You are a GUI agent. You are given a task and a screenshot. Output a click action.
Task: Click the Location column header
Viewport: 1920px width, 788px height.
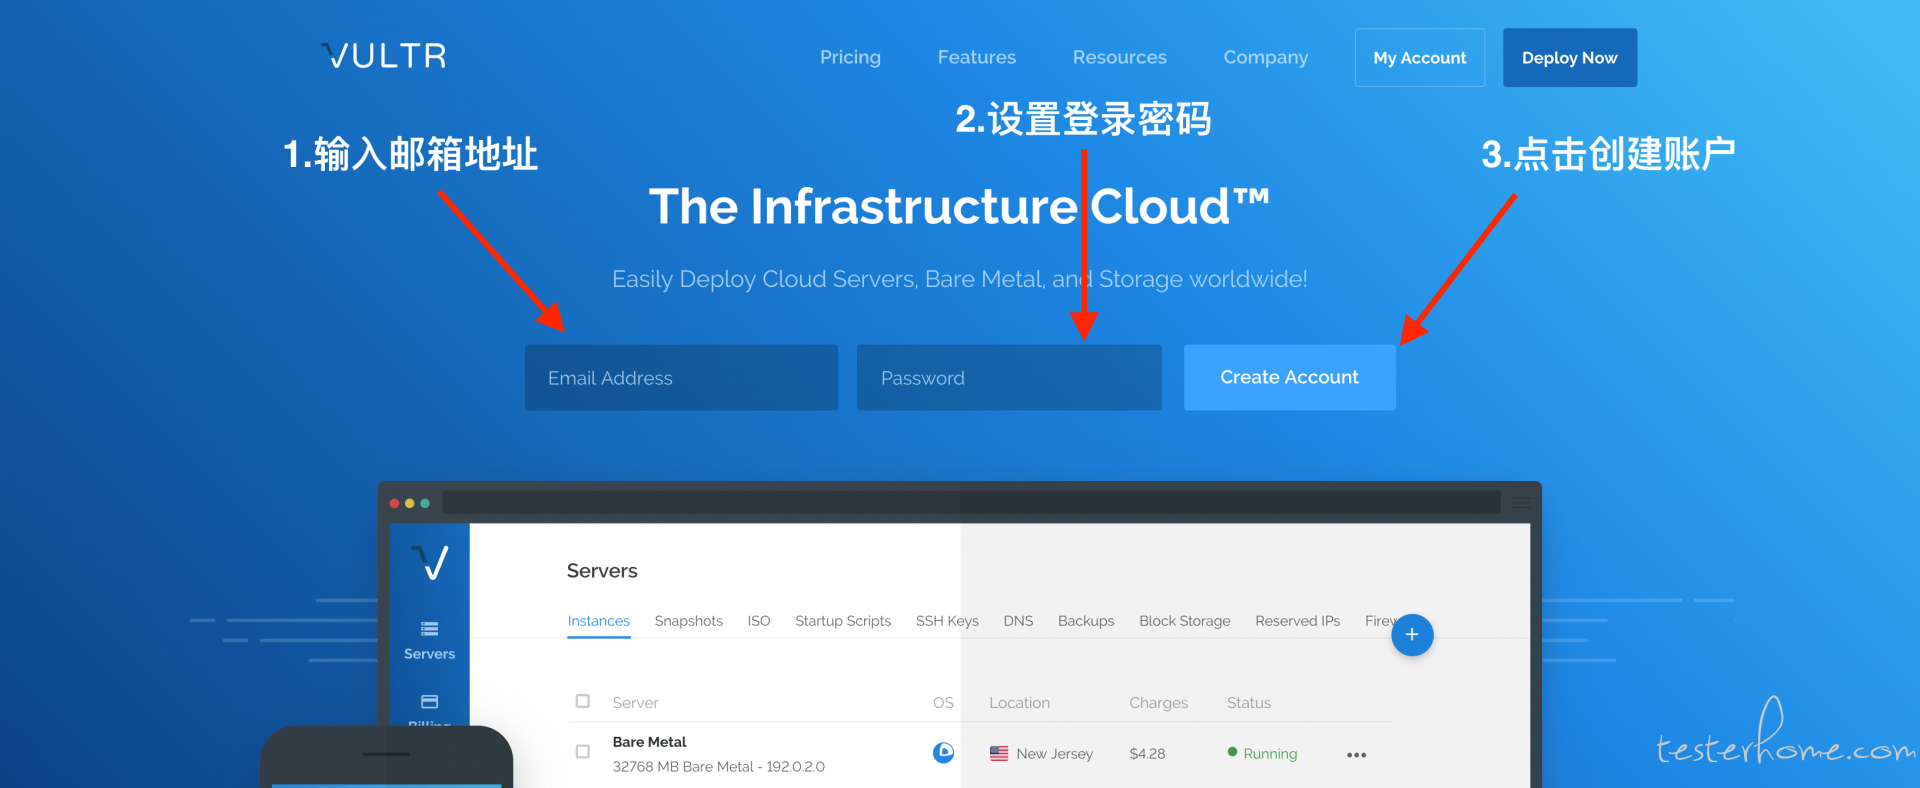(1019, 703)
